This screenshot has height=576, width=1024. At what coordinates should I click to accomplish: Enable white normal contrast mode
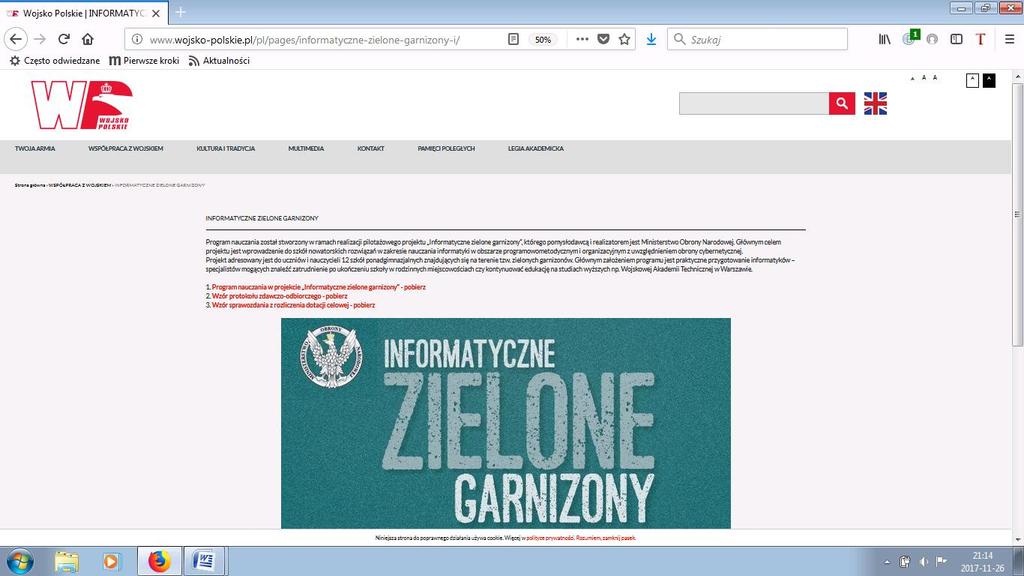coord(972,80)
